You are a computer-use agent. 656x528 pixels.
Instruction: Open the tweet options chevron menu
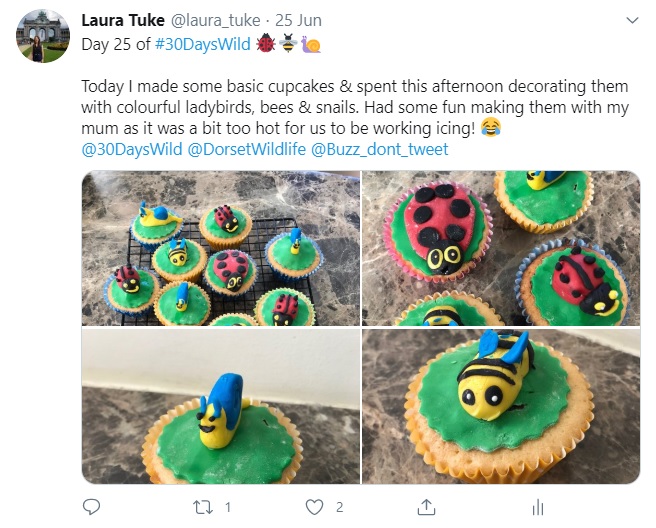click(x=631, y=20)
